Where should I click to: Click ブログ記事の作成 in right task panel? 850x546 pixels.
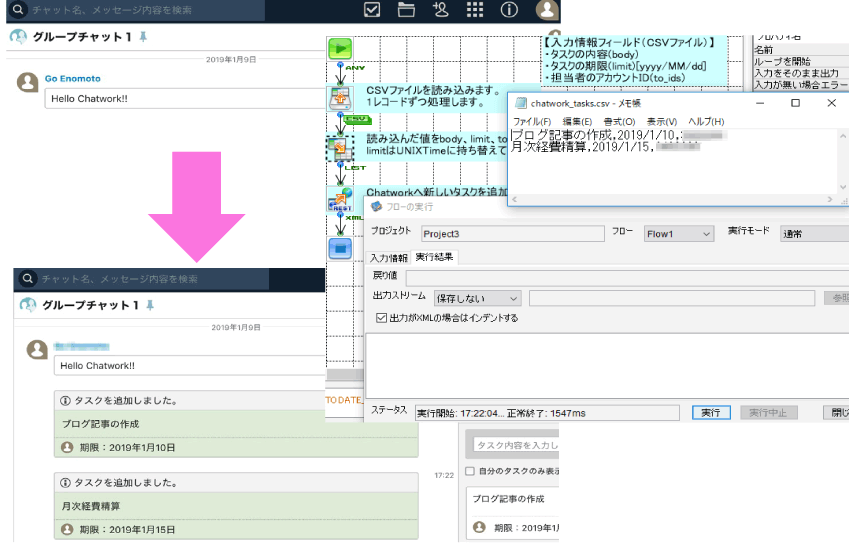point(508,499)
